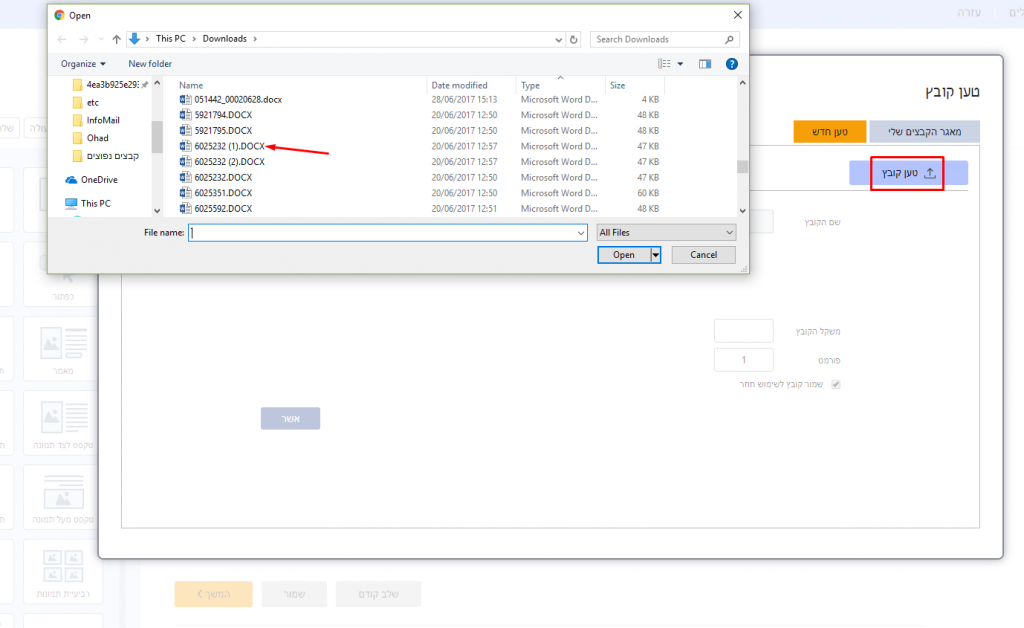Image resolution: width=1024 pixels, height=628 pixels.
Task: Select the file 6025232 (1).DOCX
Action: (x=229, y=146)
